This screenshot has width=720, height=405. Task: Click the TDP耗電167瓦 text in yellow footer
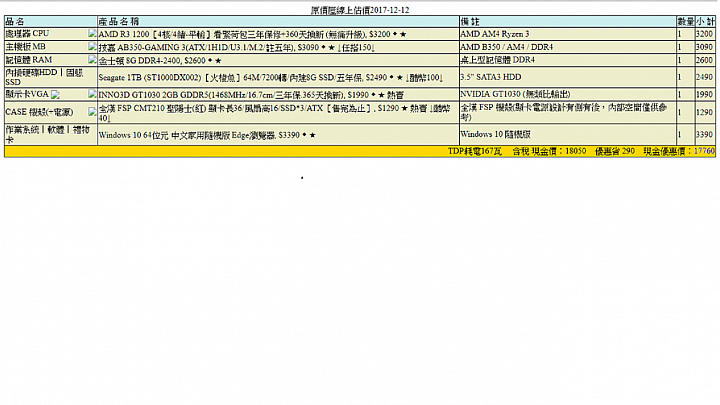point(475,151)
